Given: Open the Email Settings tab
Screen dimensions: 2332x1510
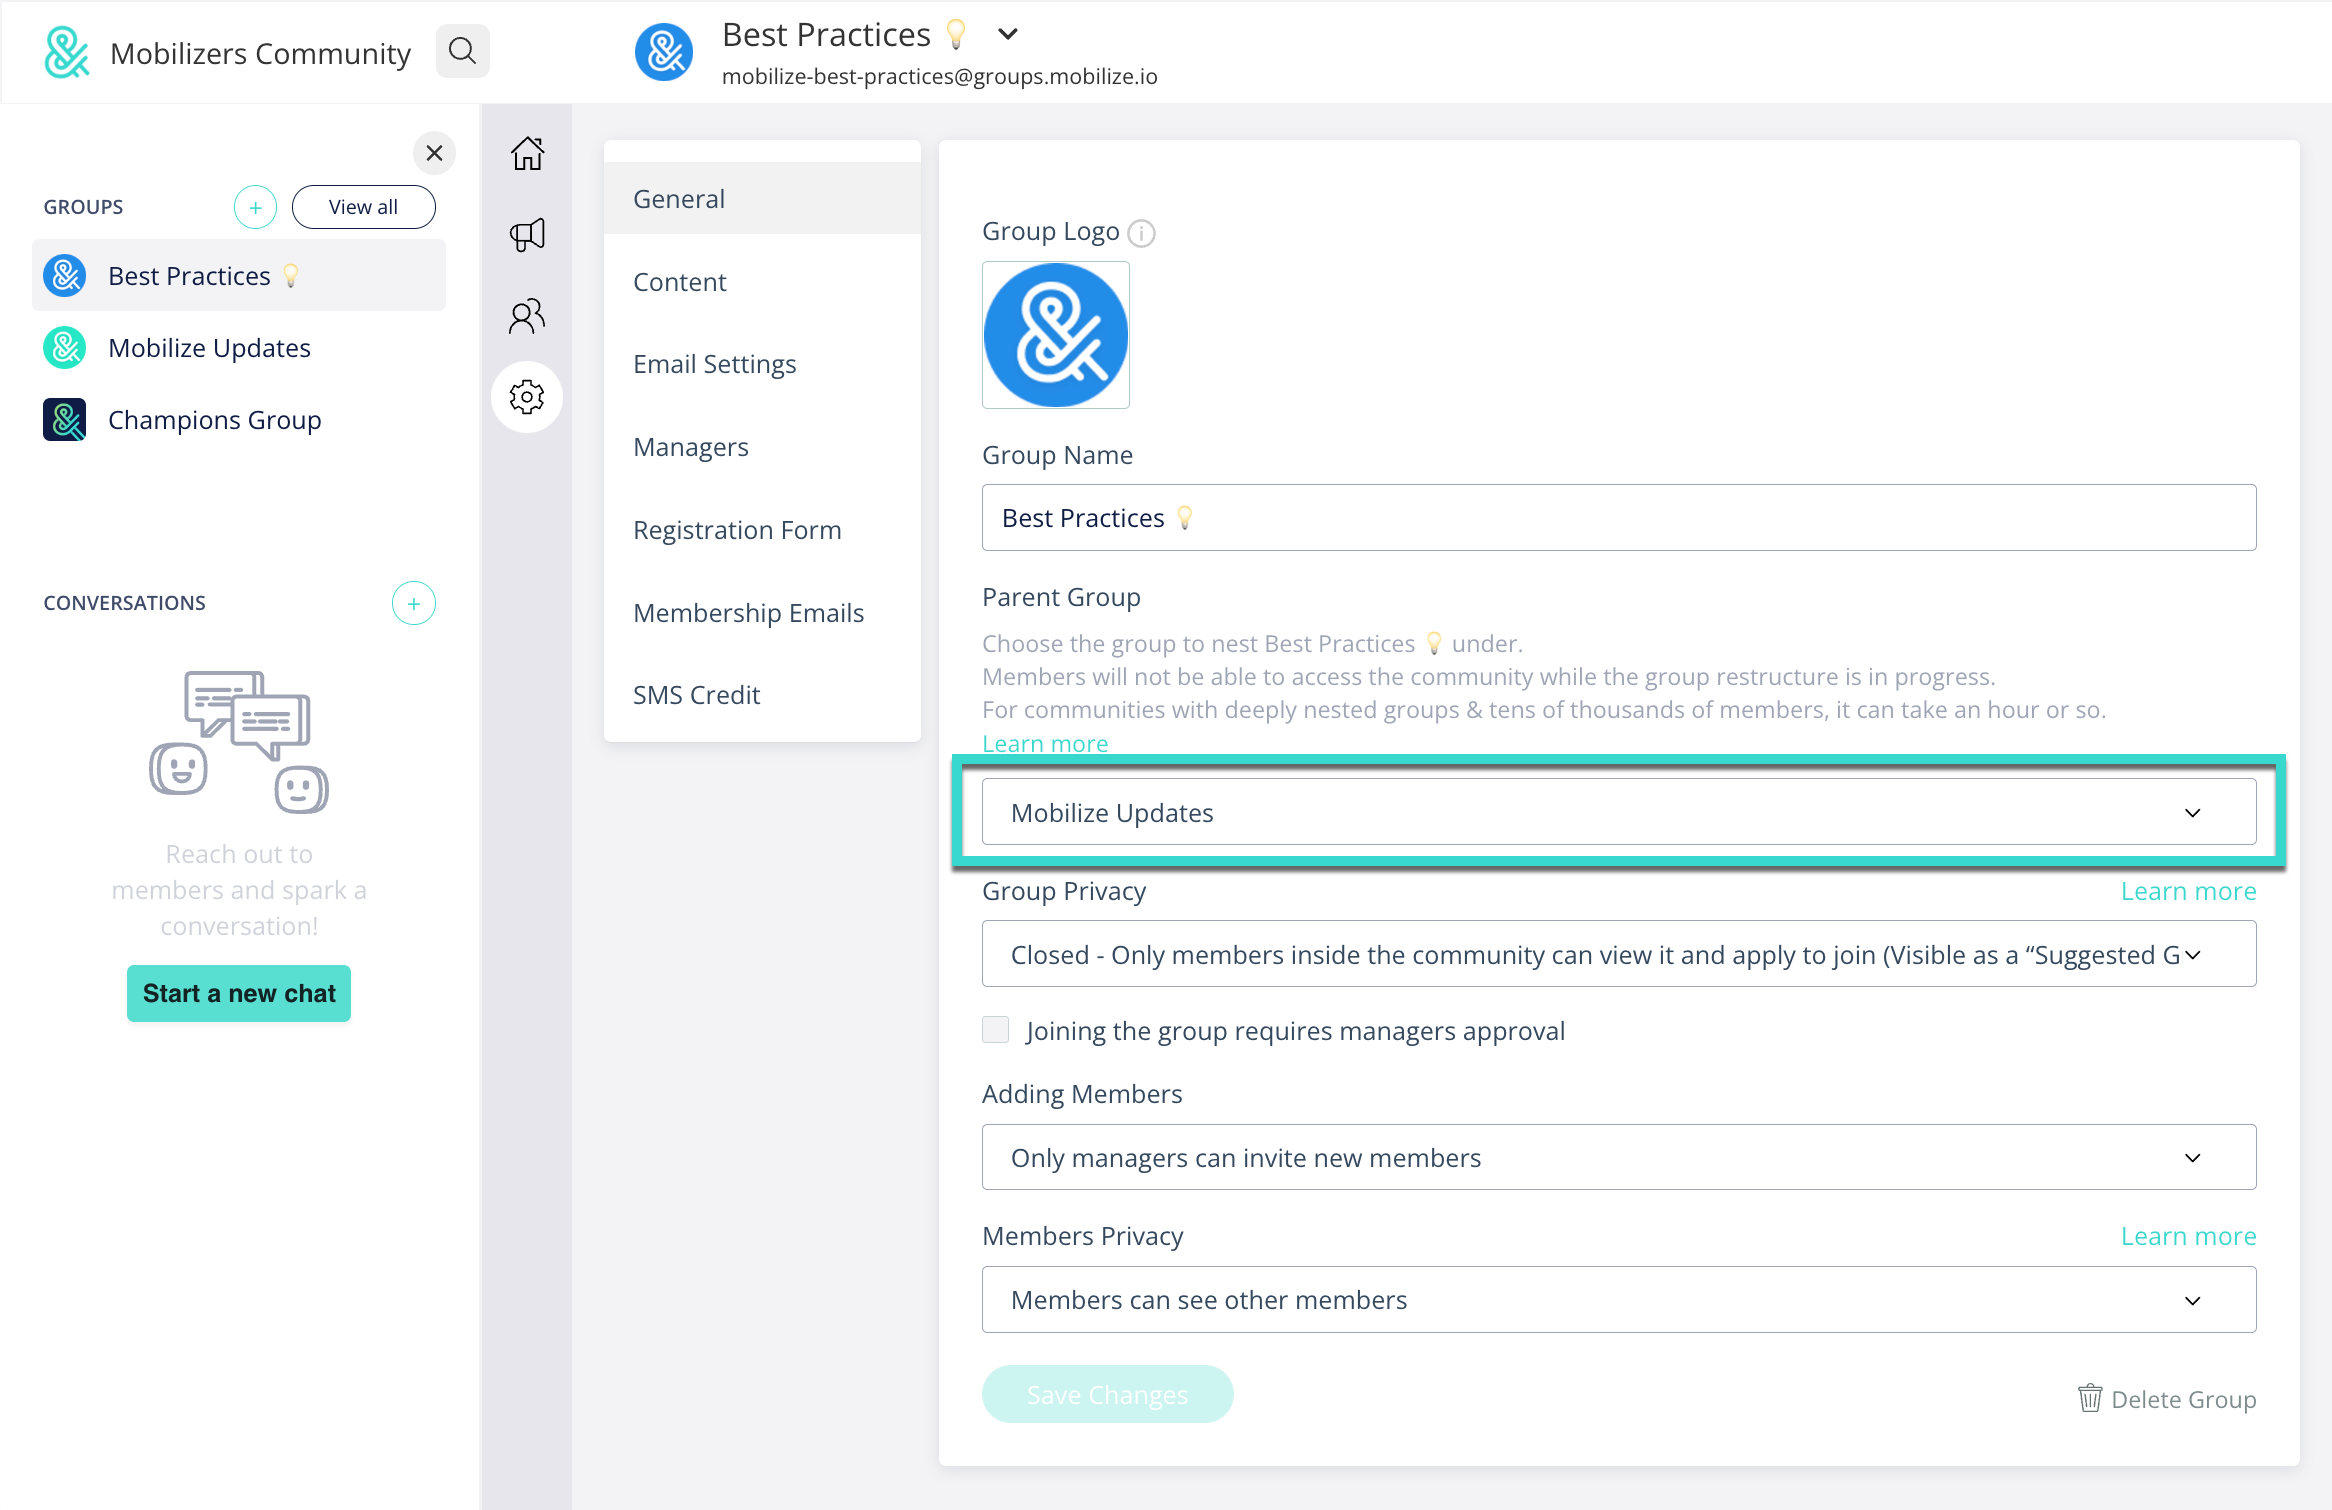Looking at the screenshot, I should click(762, 364).
